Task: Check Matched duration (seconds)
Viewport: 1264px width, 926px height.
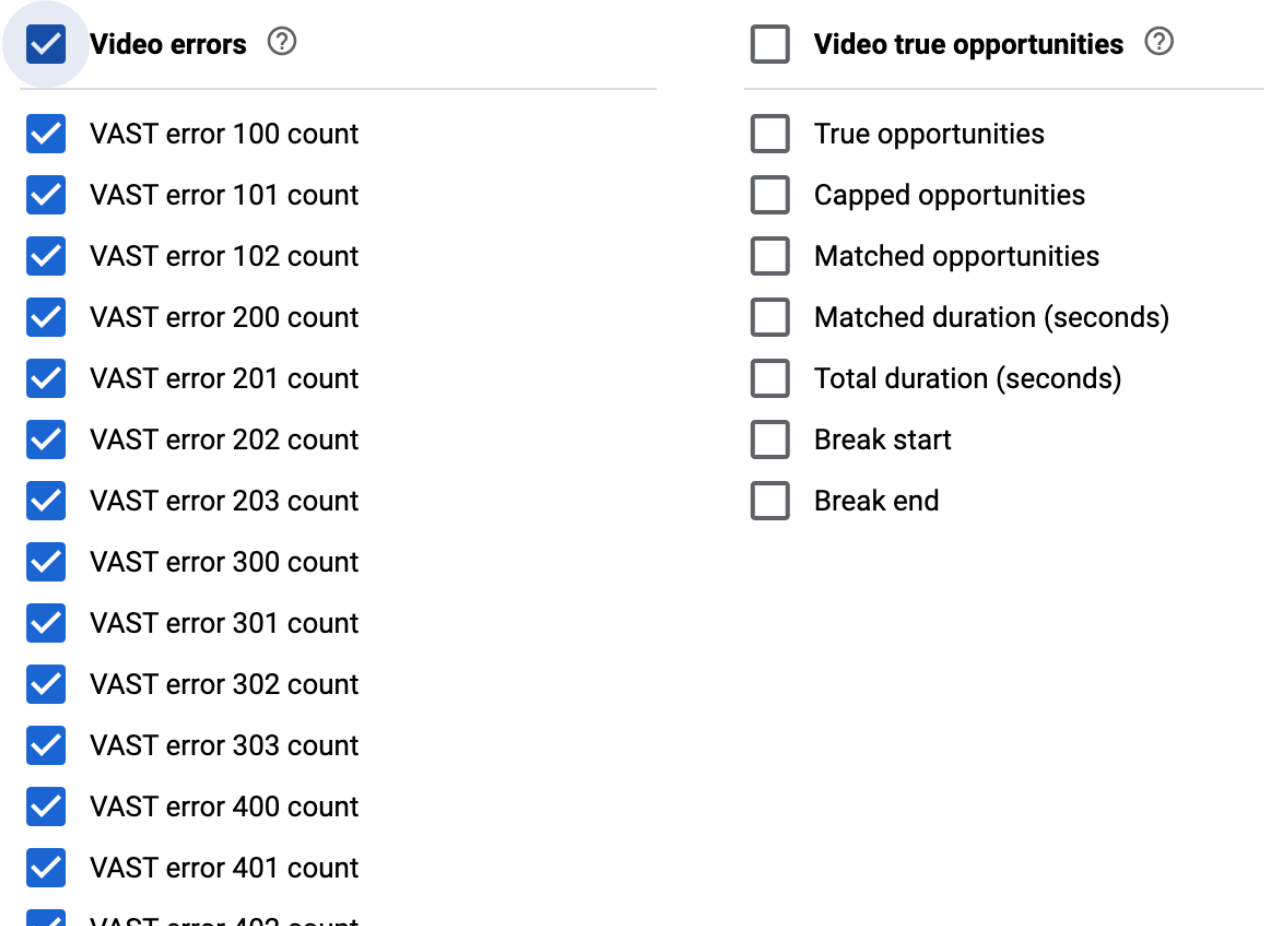Action: tap(770, 317)
